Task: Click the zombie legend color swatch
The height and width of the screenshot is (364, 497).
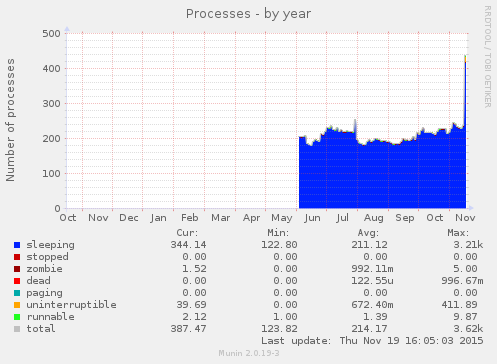Action: (x=17, y=269)
